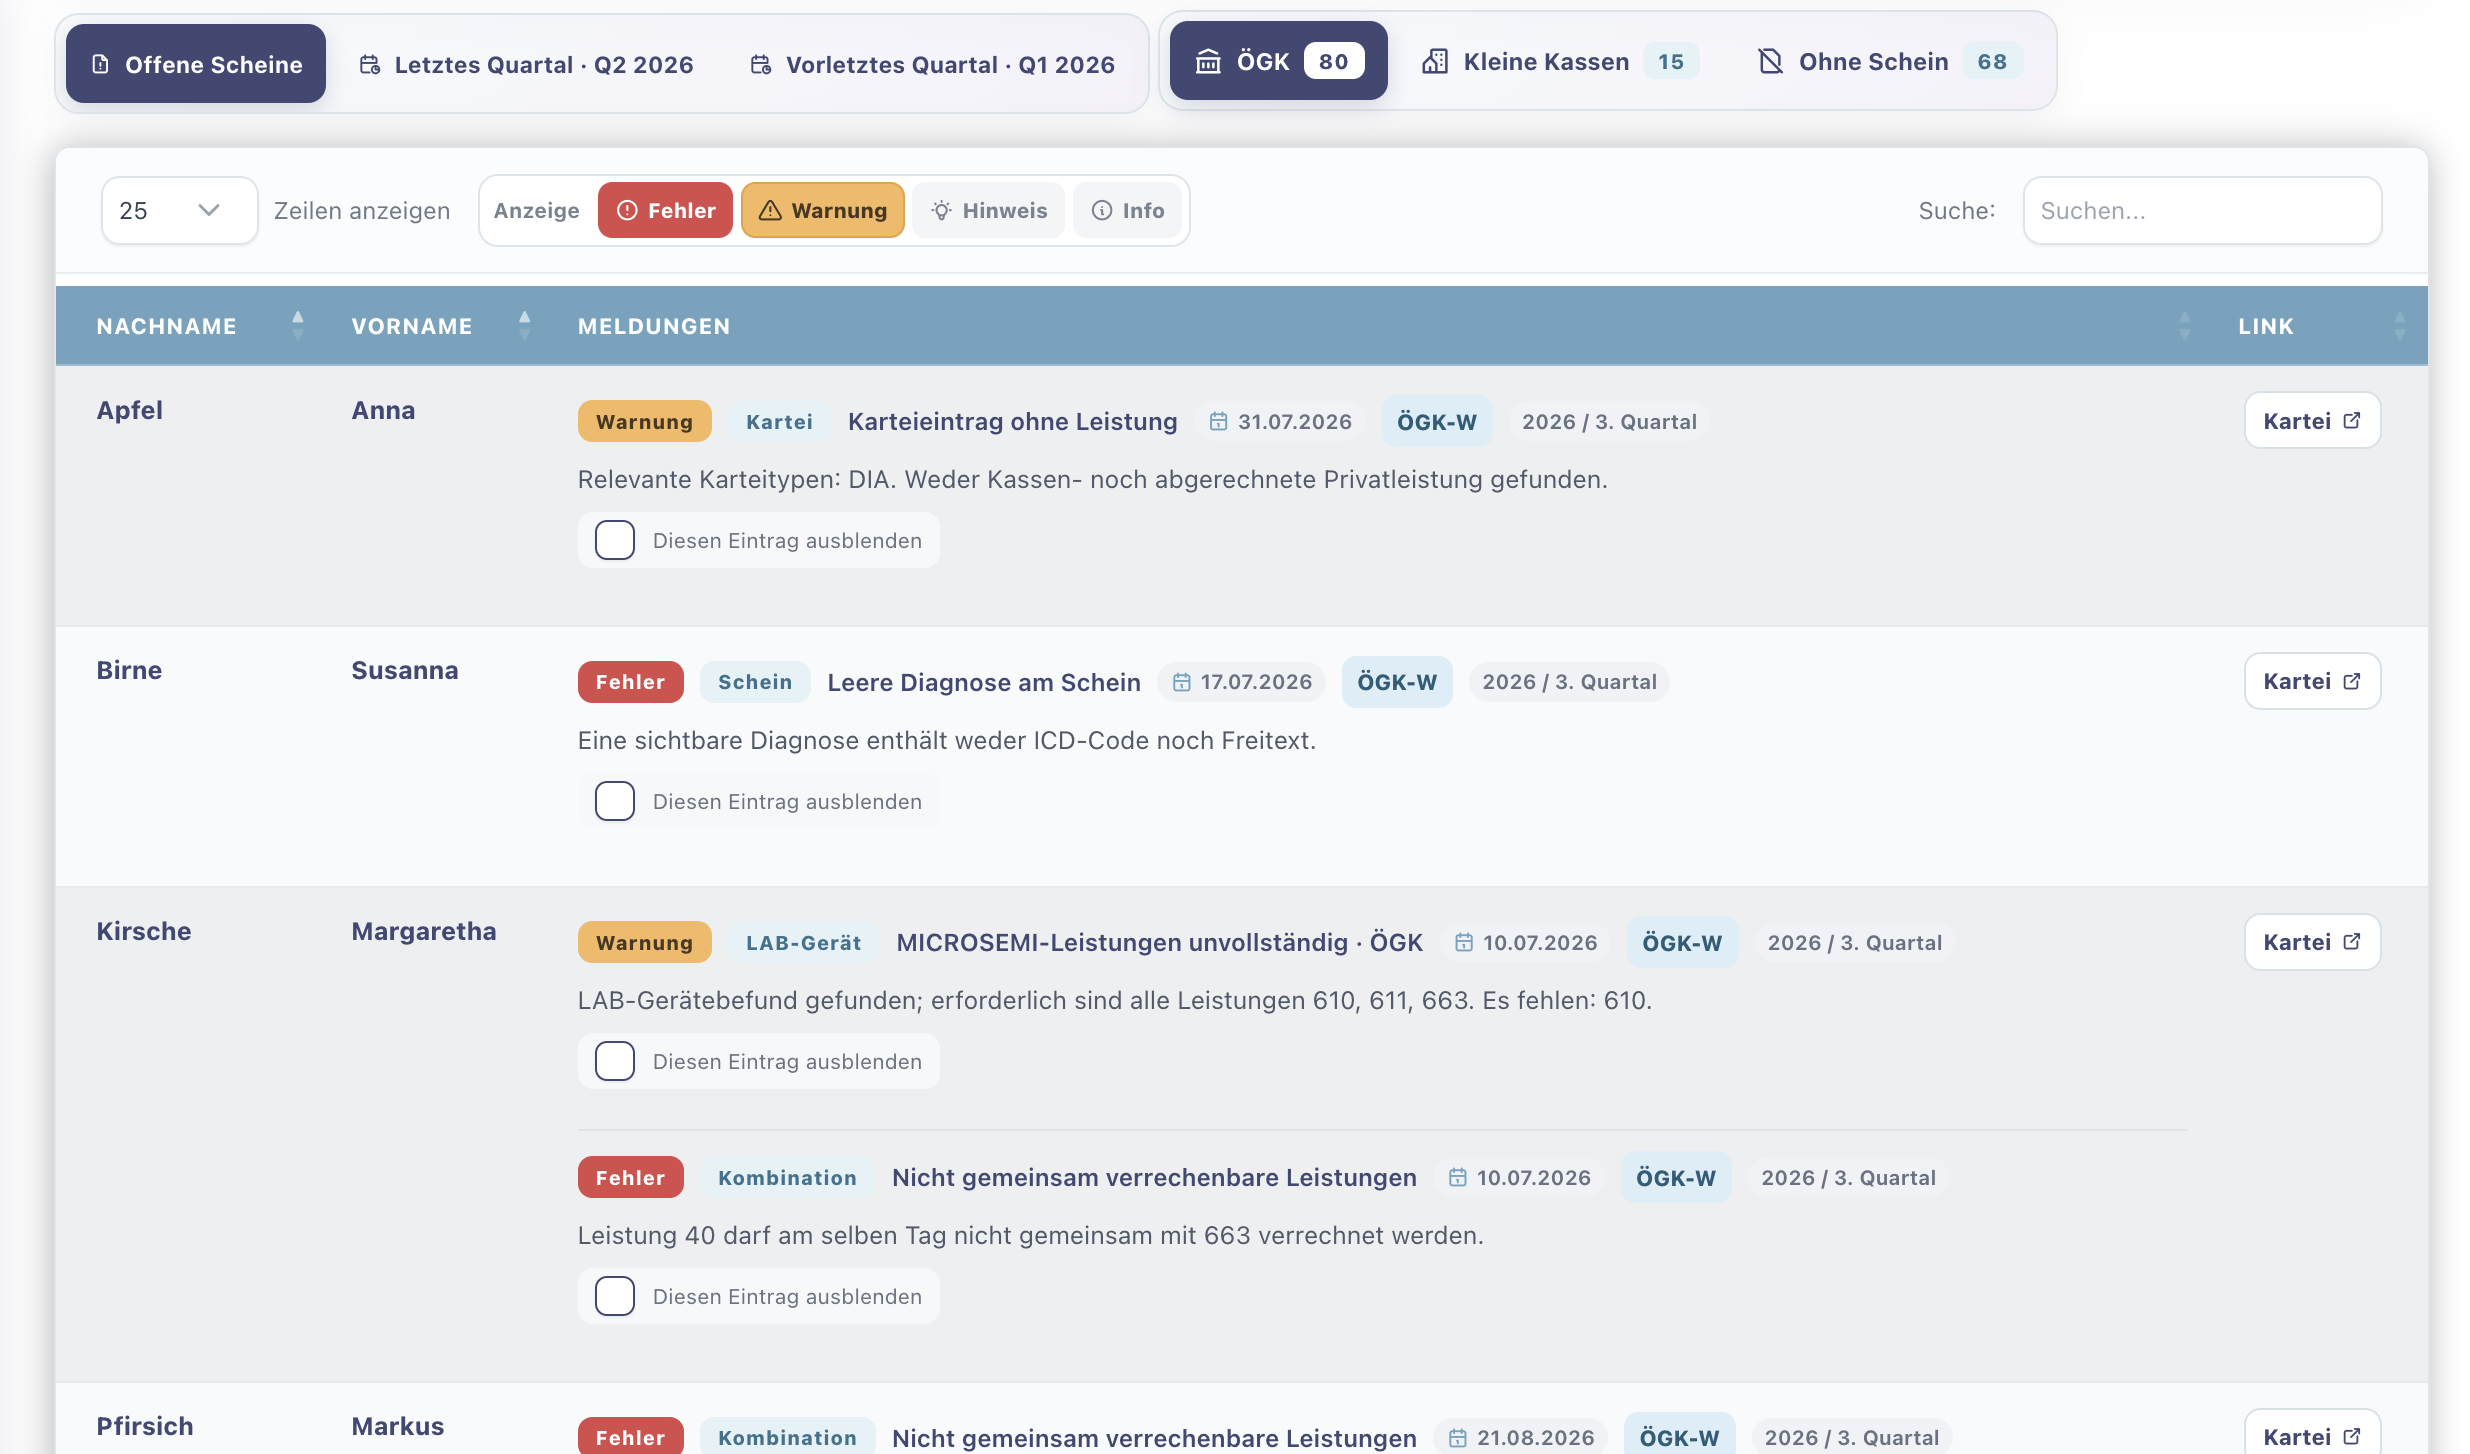The image size is (2470, 1454).
Task: Select the Ohne Schein tab
Action: (x=1890, y=61)
